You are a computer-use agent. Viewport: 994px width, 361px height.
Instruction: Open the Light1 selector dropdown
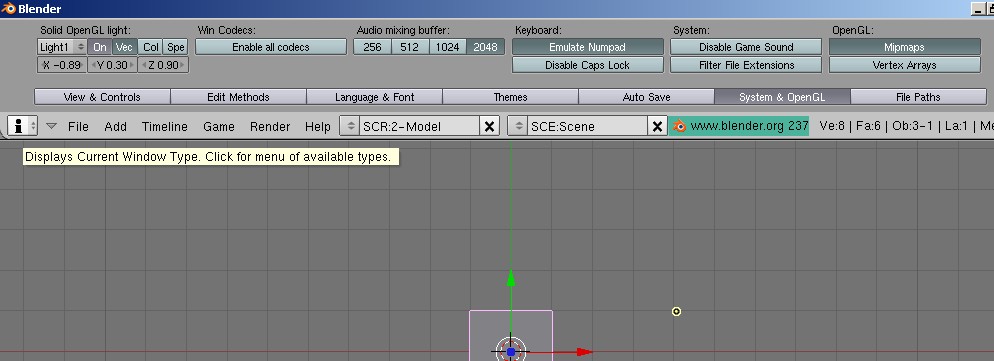click(x=62, y=47)
